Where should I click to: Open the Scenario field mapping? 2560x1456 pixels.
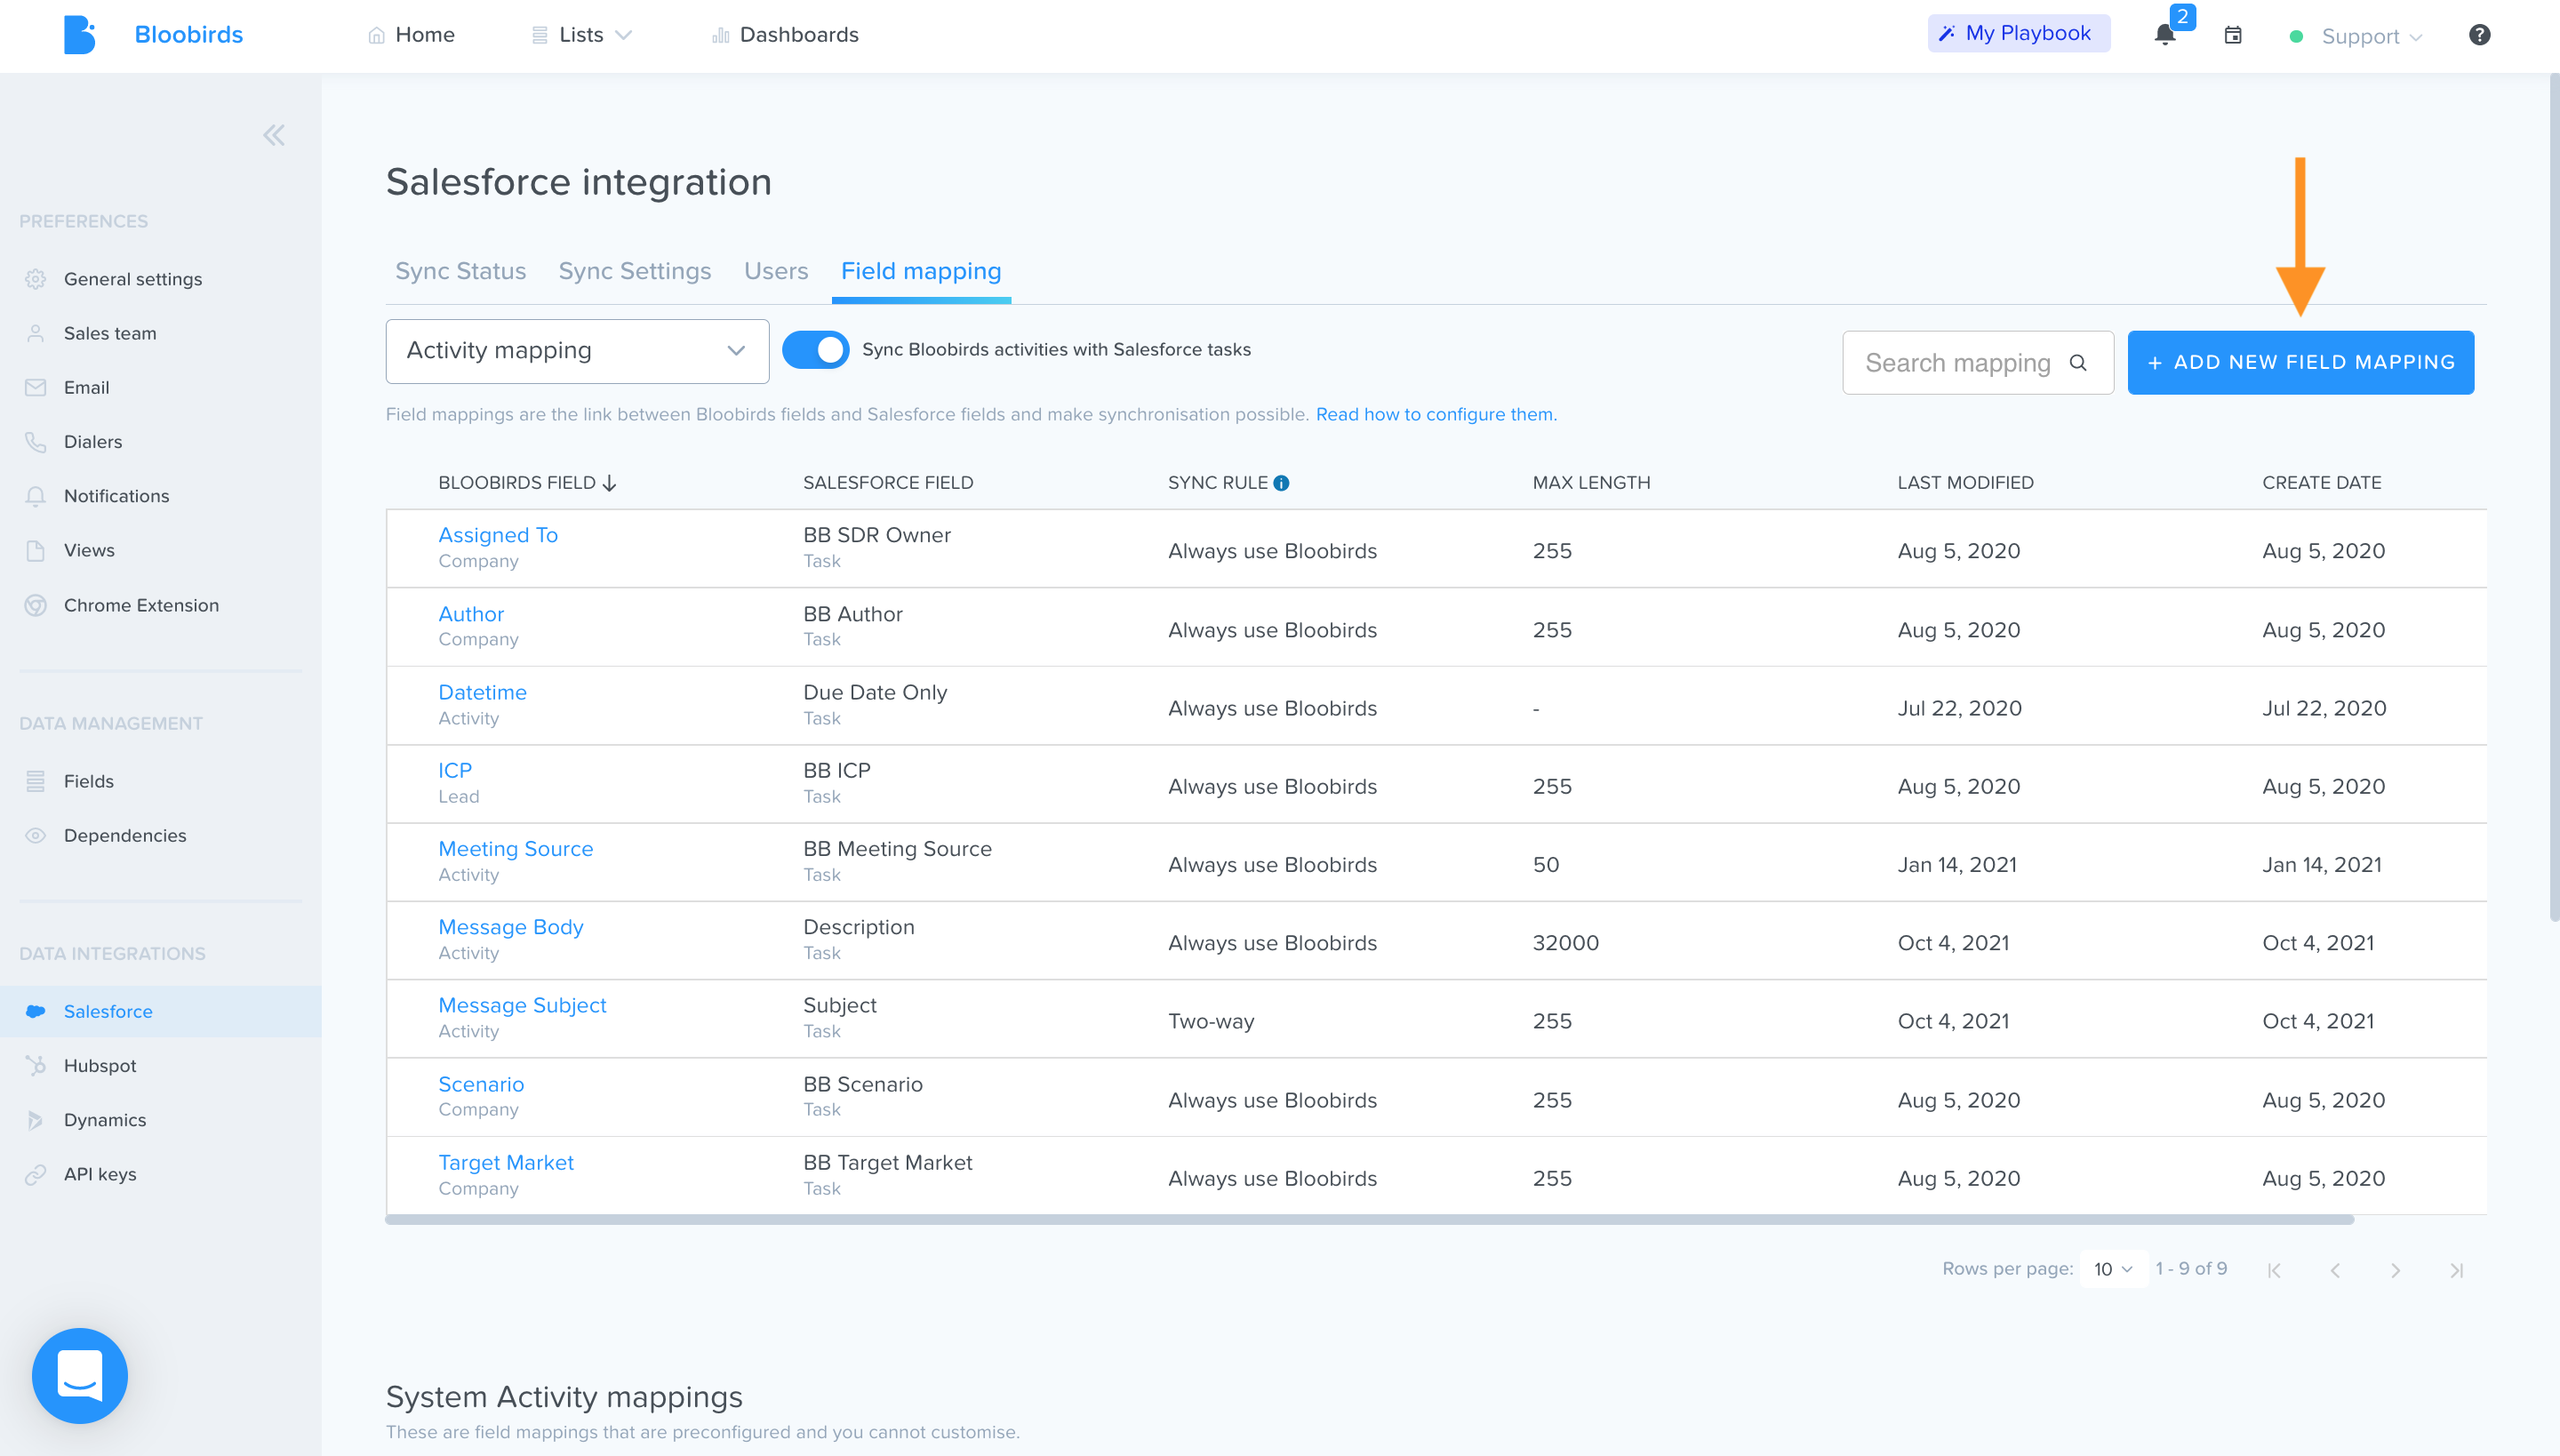[481, 1084]
